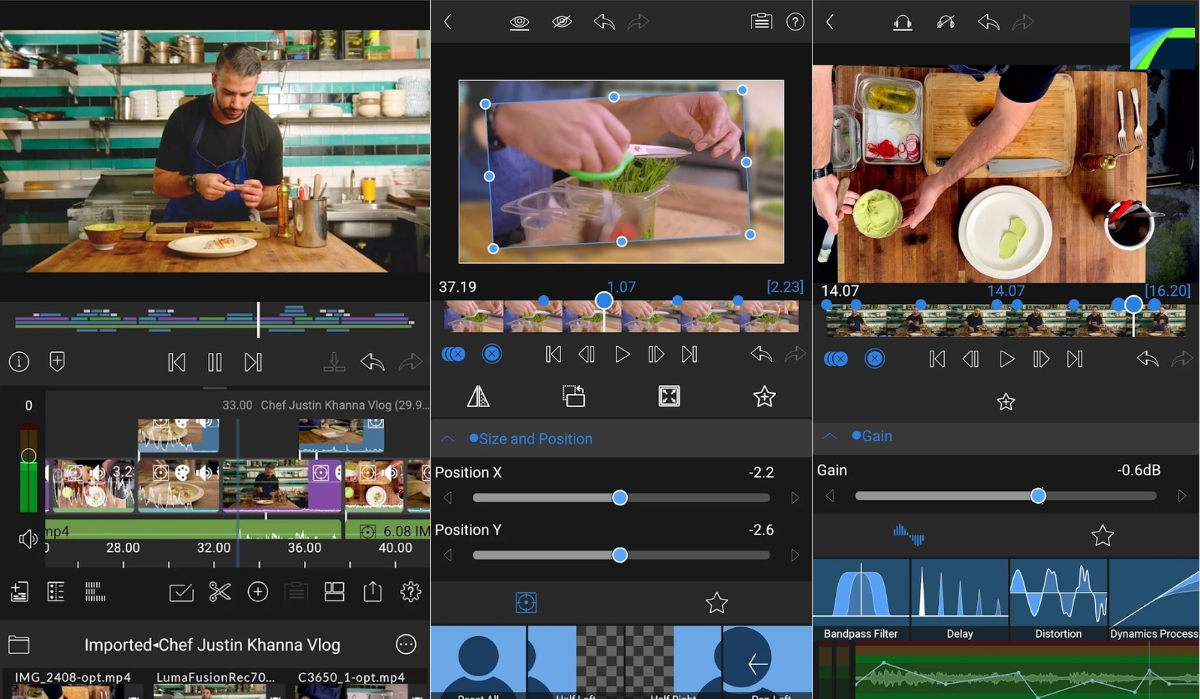Viewport: 1200px width, 699px height.
Task: Click the horizontal flip icon
Action: [x=479, y=396]
